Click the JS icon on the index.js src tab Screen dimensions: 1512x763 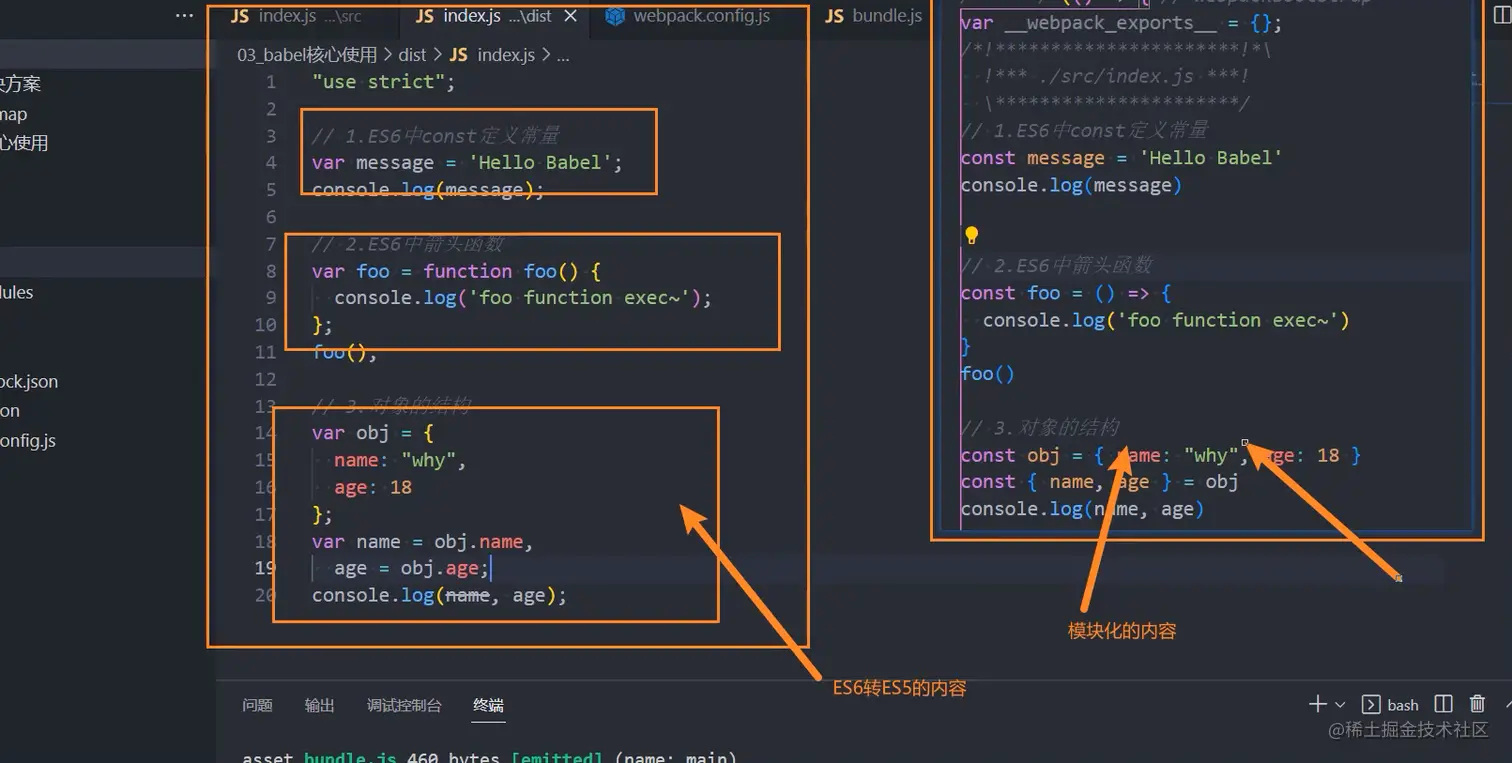click(x=240, y=16)
